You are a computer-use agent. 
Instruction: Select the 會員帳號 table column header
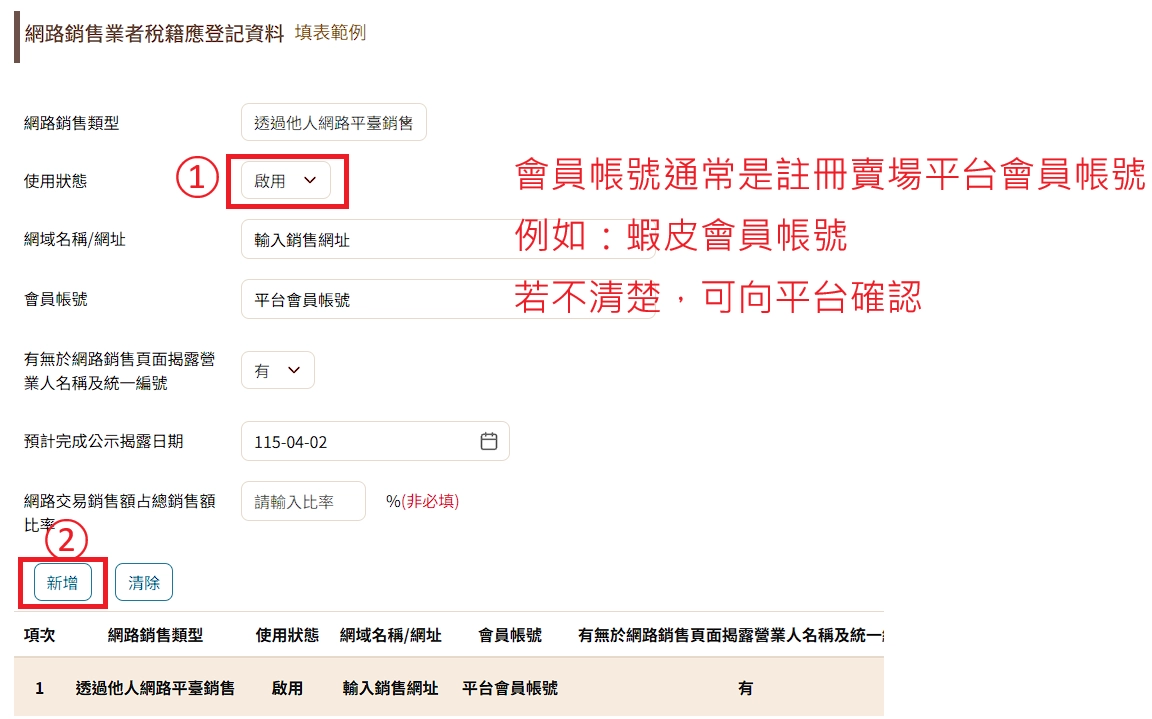[510, 635]
